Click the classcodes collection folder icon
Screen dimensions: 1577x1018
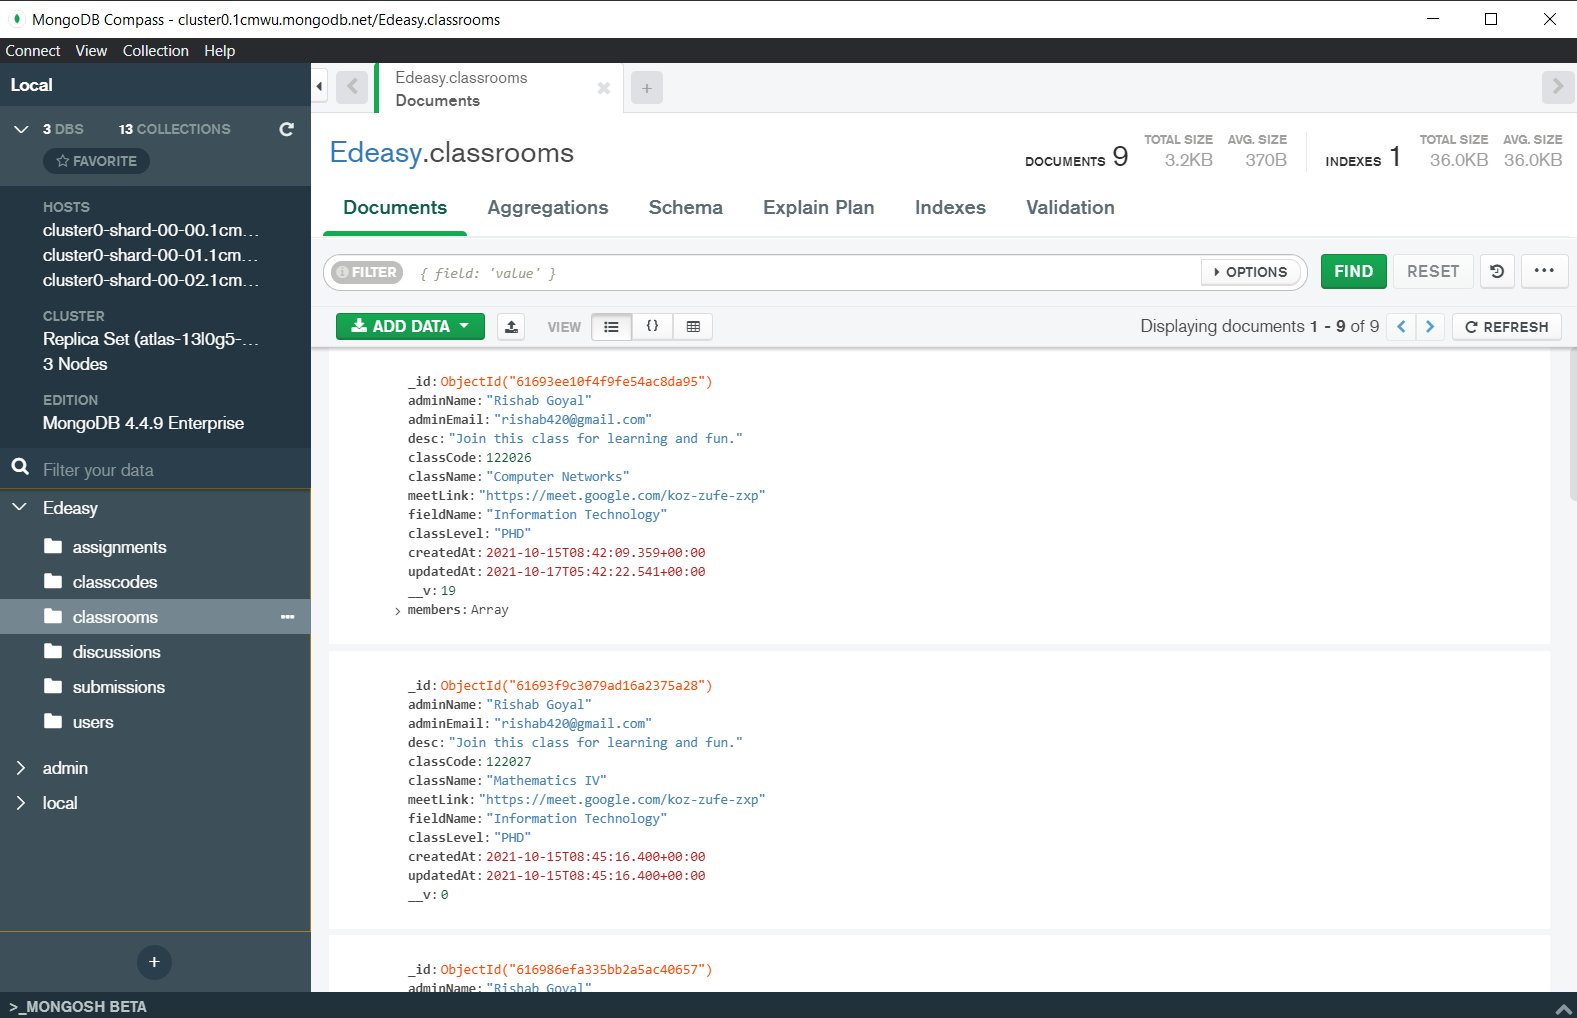click(x=53, y=582)
